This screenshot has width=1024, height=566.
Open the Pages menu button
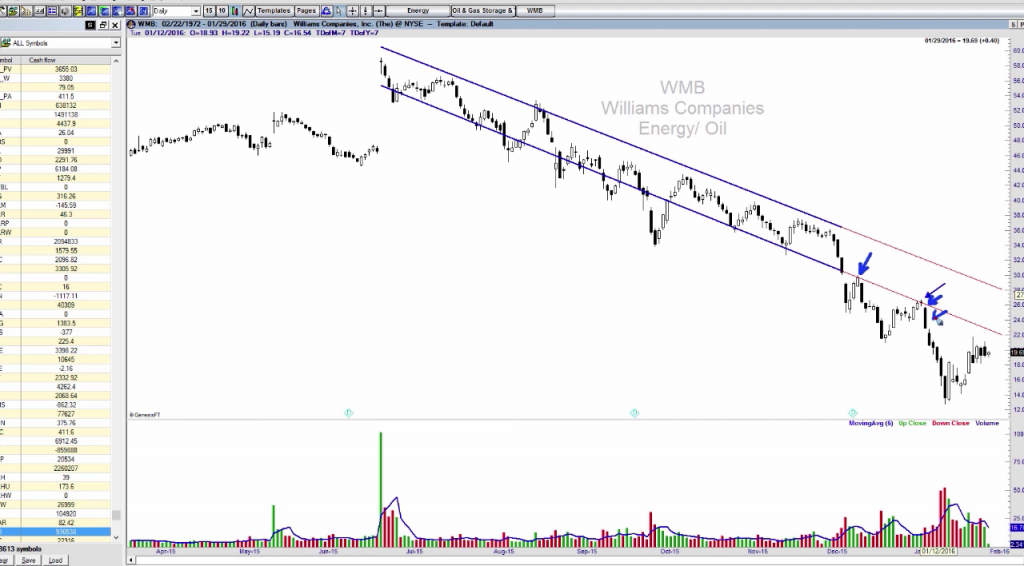click(306, 11)
